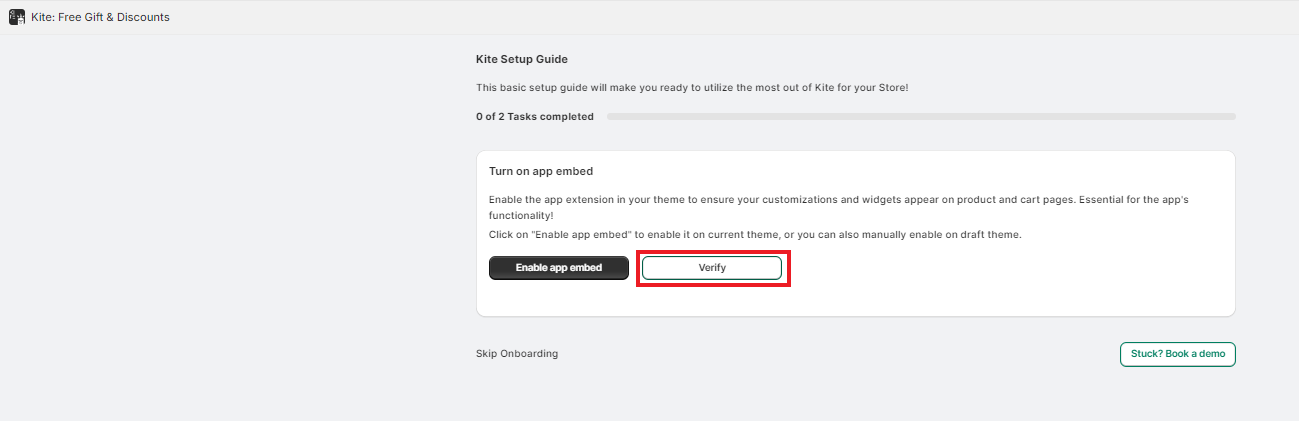Click the blank area of the top header bar
The width and height of the screenshot is (1299, 421).
tap(700, 17)
